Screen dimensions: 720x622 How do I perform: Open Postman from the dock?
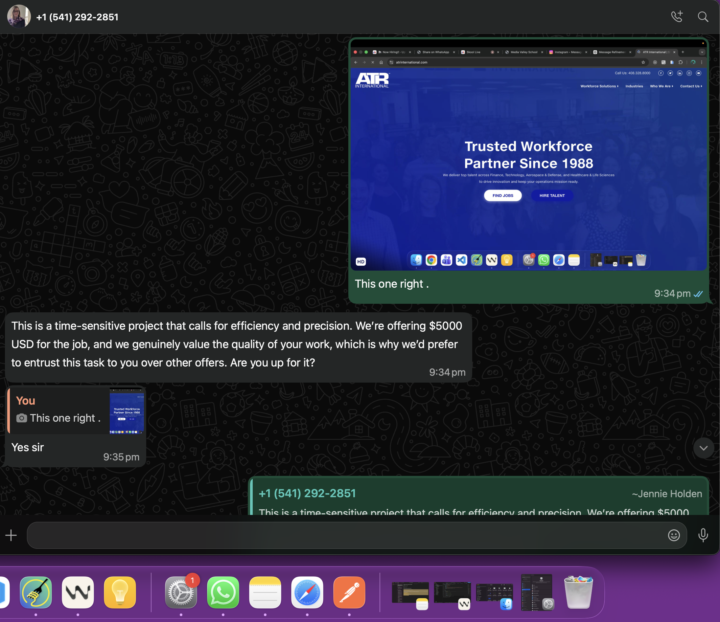point(349,592)
